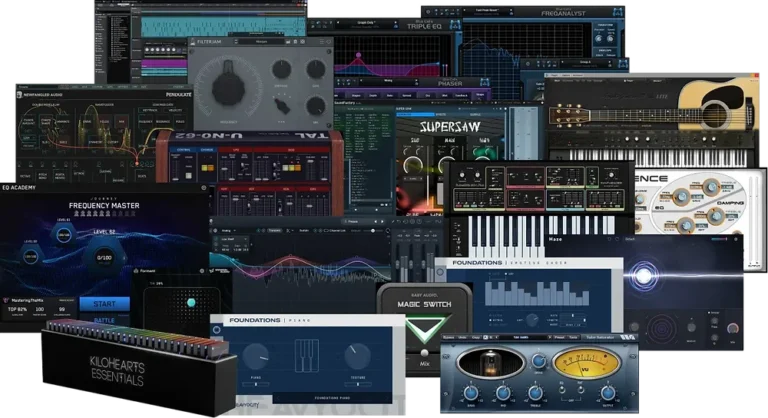Click Foundations Piano power circle icon
The height and width of the screenshot is (418, 768).
tap(217, 330)
